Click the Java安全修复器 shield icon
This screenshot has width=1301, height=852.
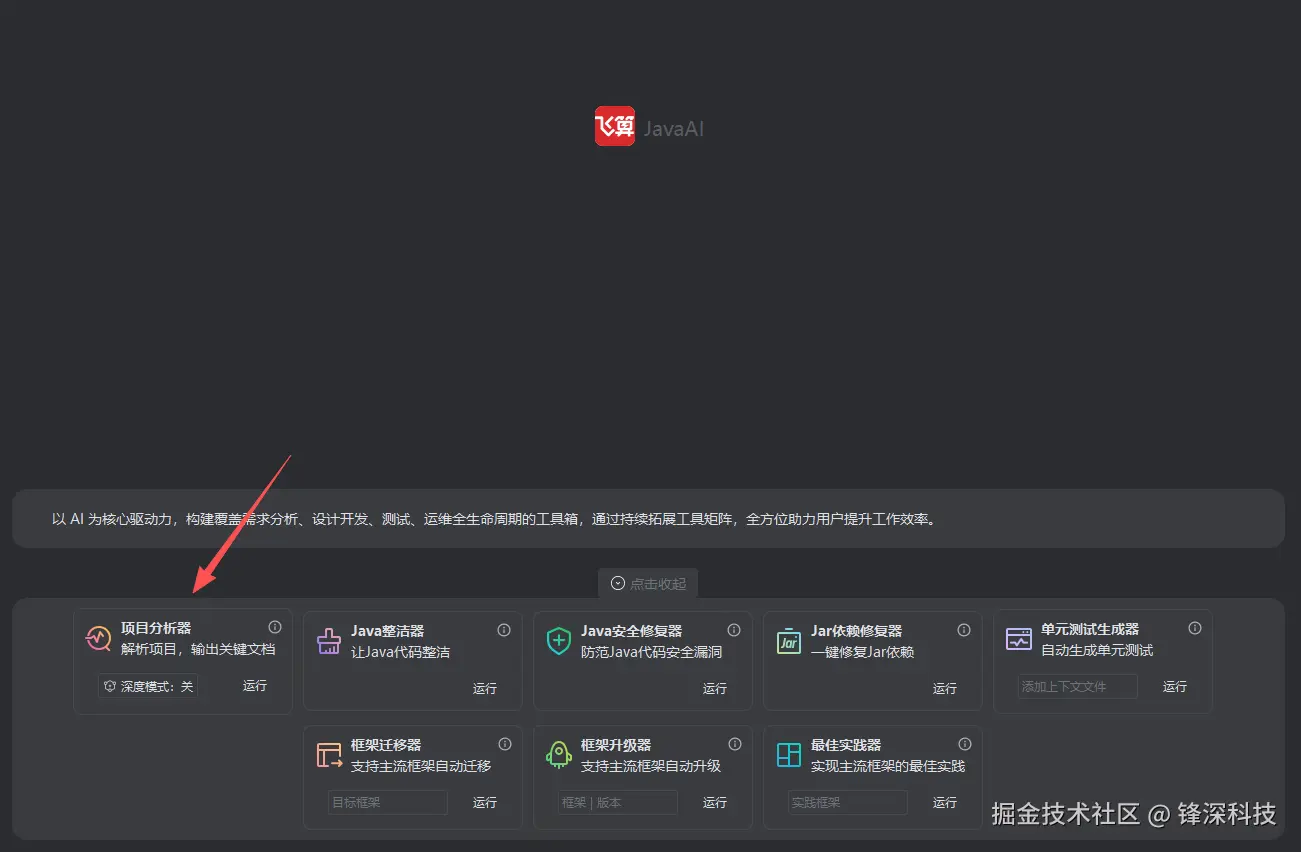559,641
